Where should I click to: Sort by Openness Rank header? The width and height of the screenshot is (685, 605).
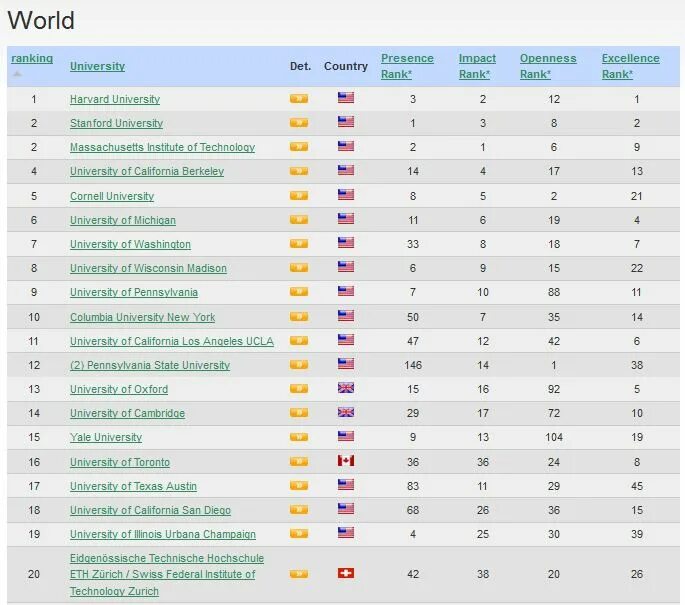(x=548, y=66)
